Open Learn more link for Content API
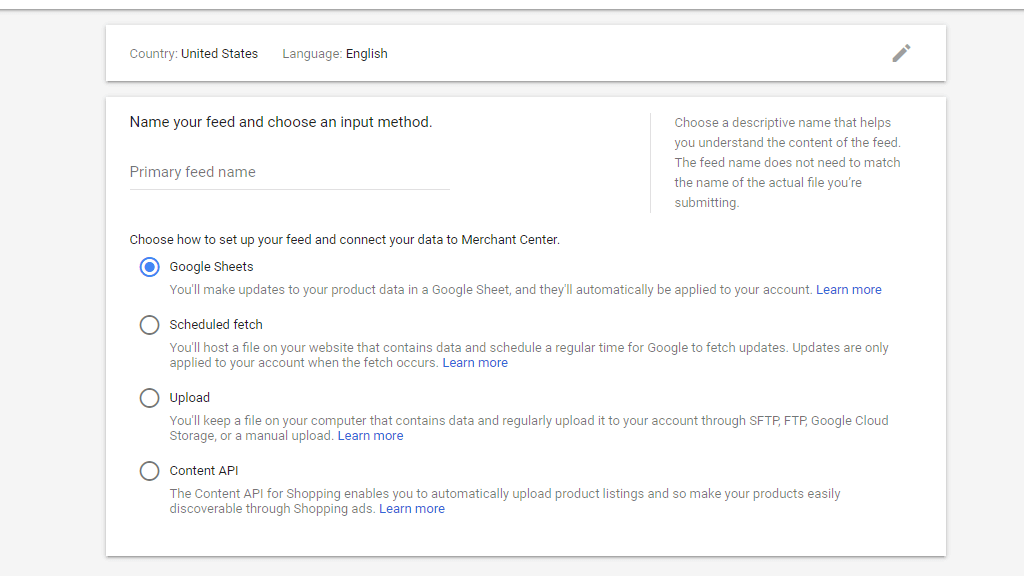 411,509
